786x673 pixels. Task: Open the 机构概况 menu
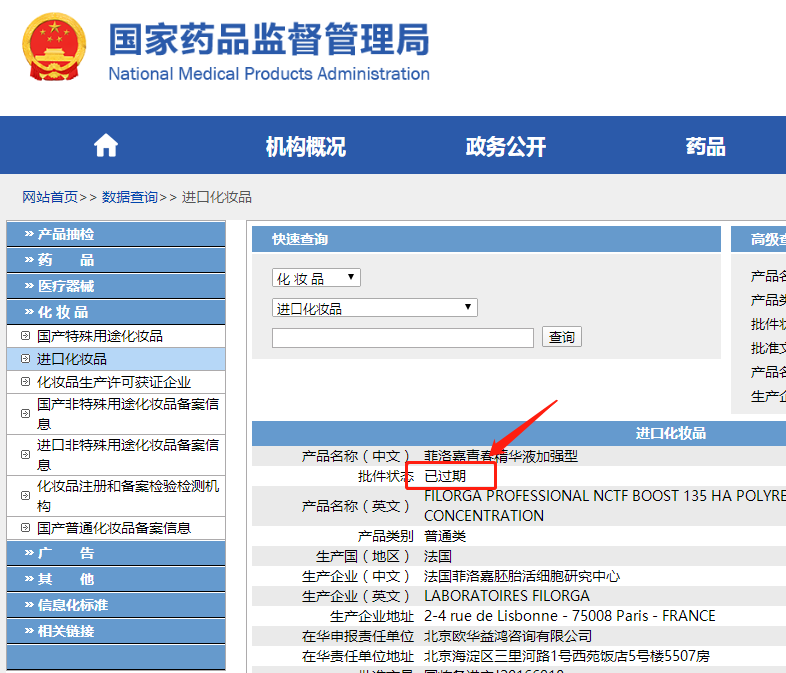[305, 146]
